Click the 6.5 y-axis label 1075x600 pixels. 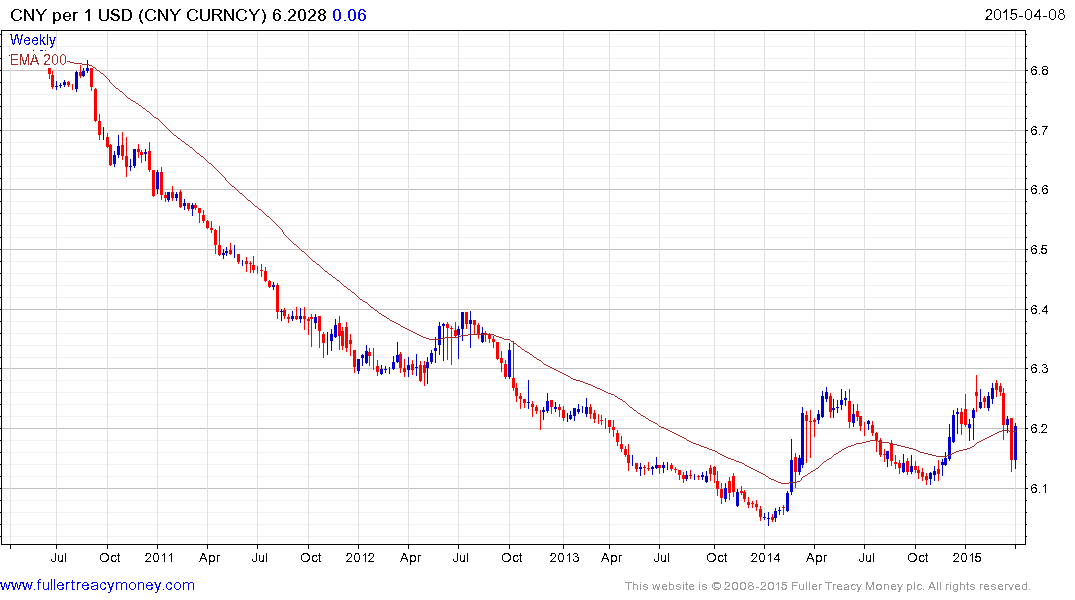[1039, 250]
